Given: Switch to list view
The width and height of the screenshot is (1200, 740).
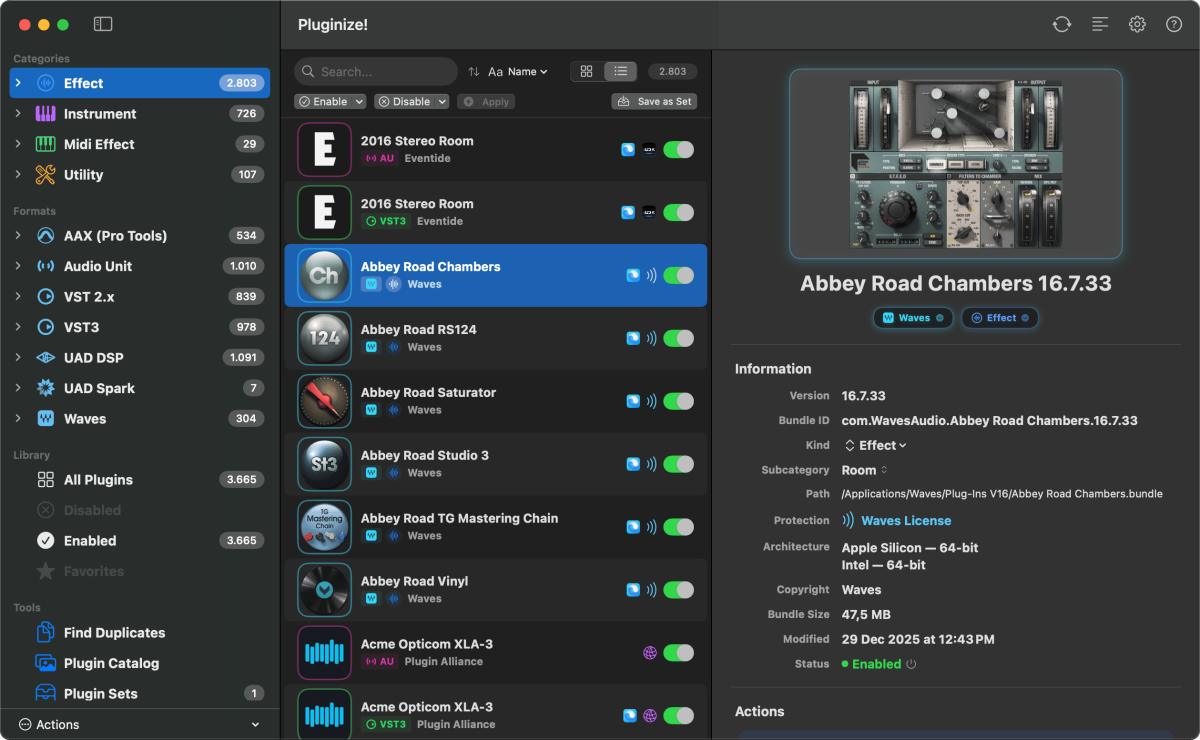Looking at the screenshot, I should (620, 71).
